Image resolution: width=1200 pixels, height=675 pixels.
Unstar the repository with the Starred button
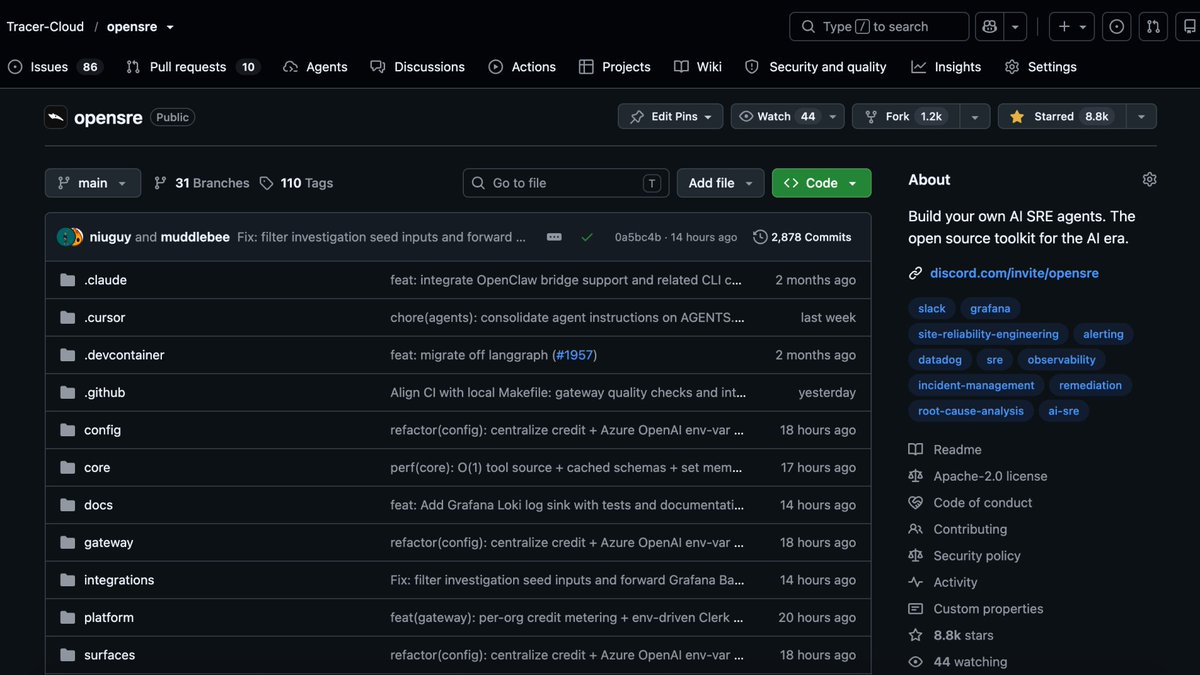pos(1061,117)
